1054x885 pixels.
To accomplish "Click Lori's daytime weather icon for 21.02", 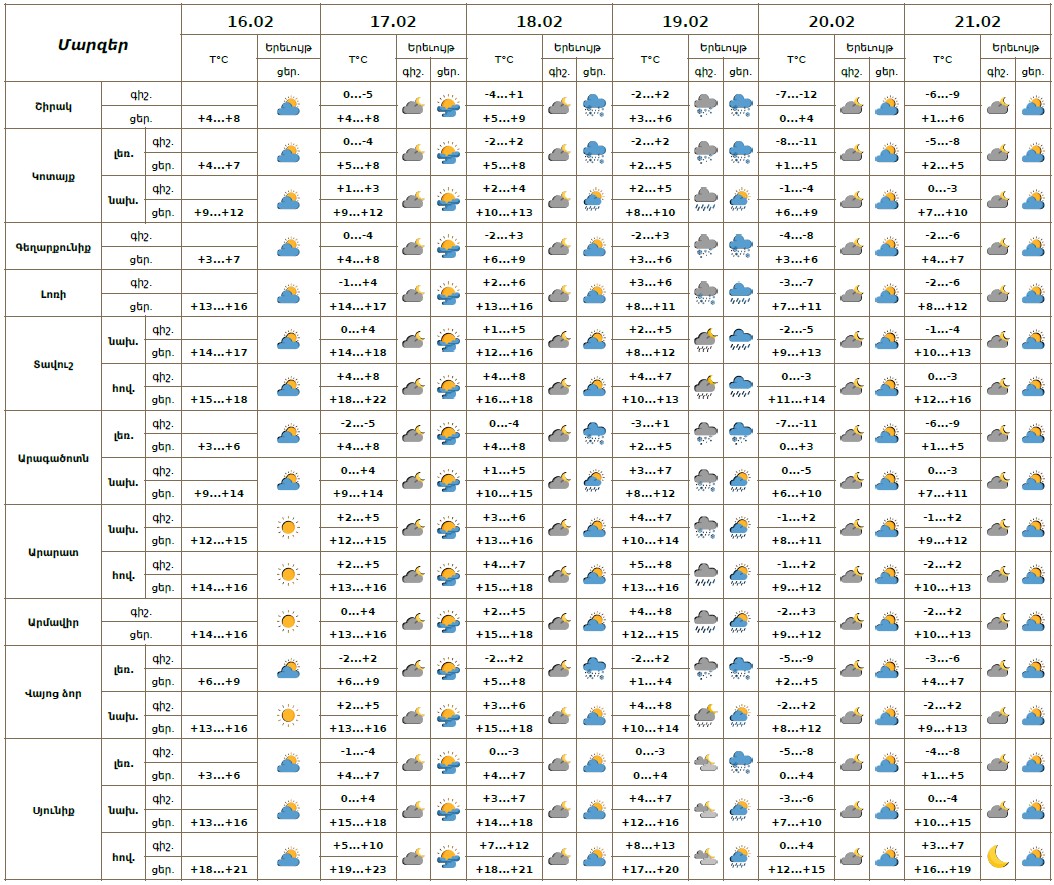I will tap(1032, 294).
